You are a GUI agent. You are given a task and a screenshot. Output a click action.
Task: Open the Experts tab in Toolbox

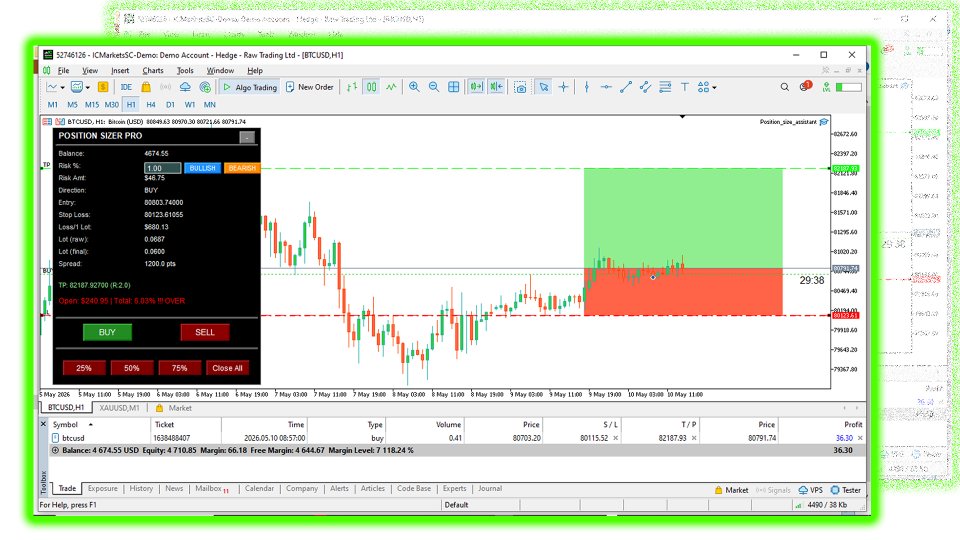(x=454, y=489)
